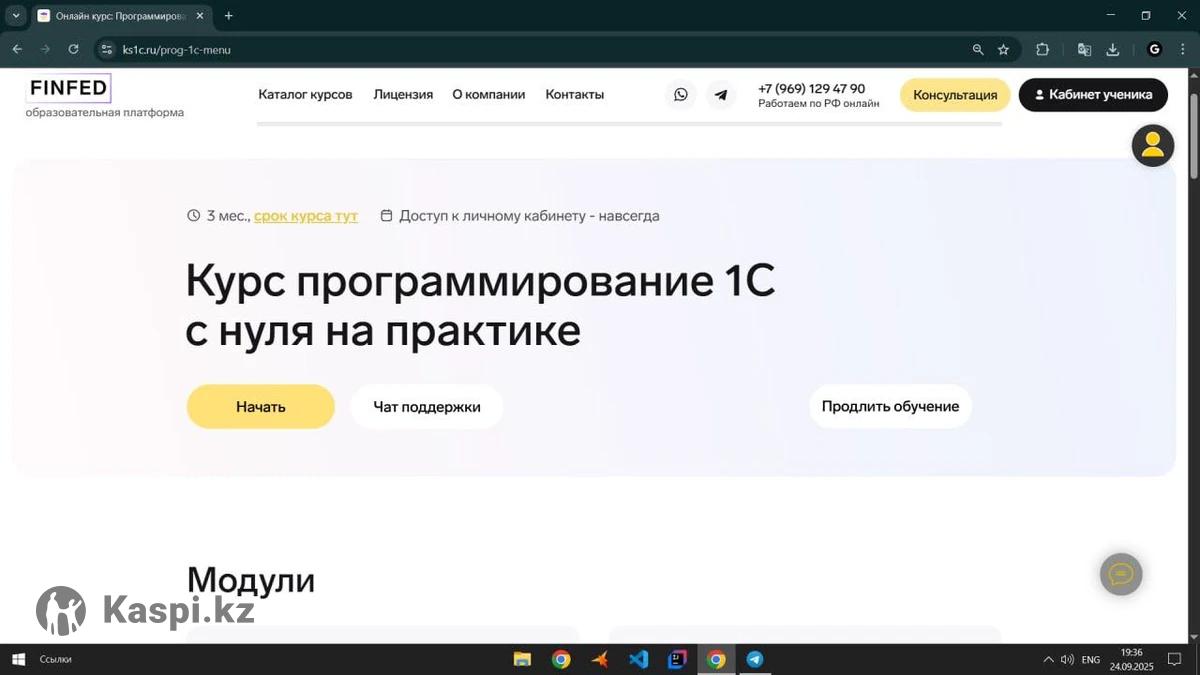
Task: Open Chrome downloads icon
Action: [x=1113, y=49]
